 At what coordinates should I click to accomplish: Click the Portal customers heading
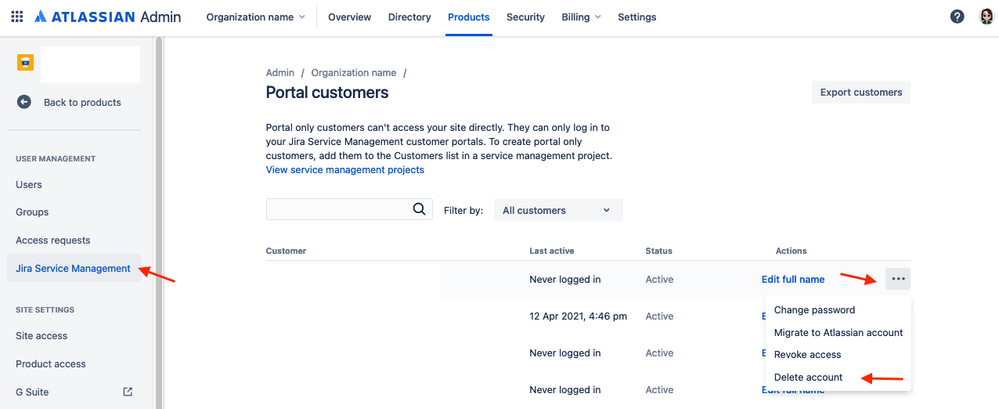coord(327,92)
